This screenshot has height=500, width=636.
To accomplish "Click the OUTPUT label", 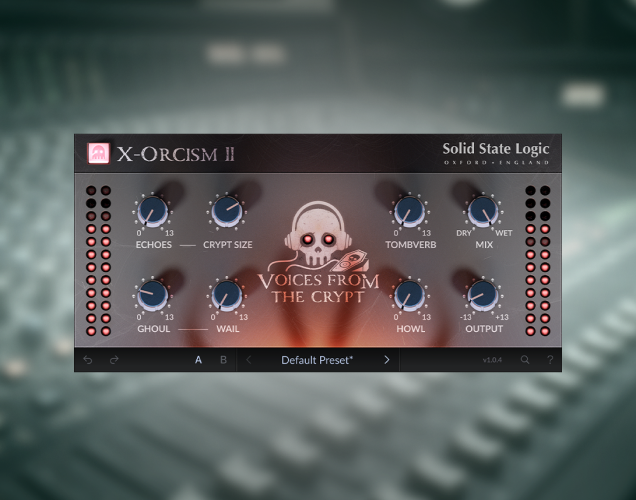I will (484, 328).
